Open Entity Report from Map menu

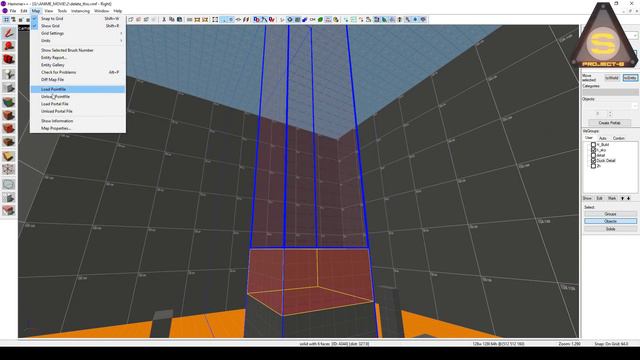coord(78,58)
